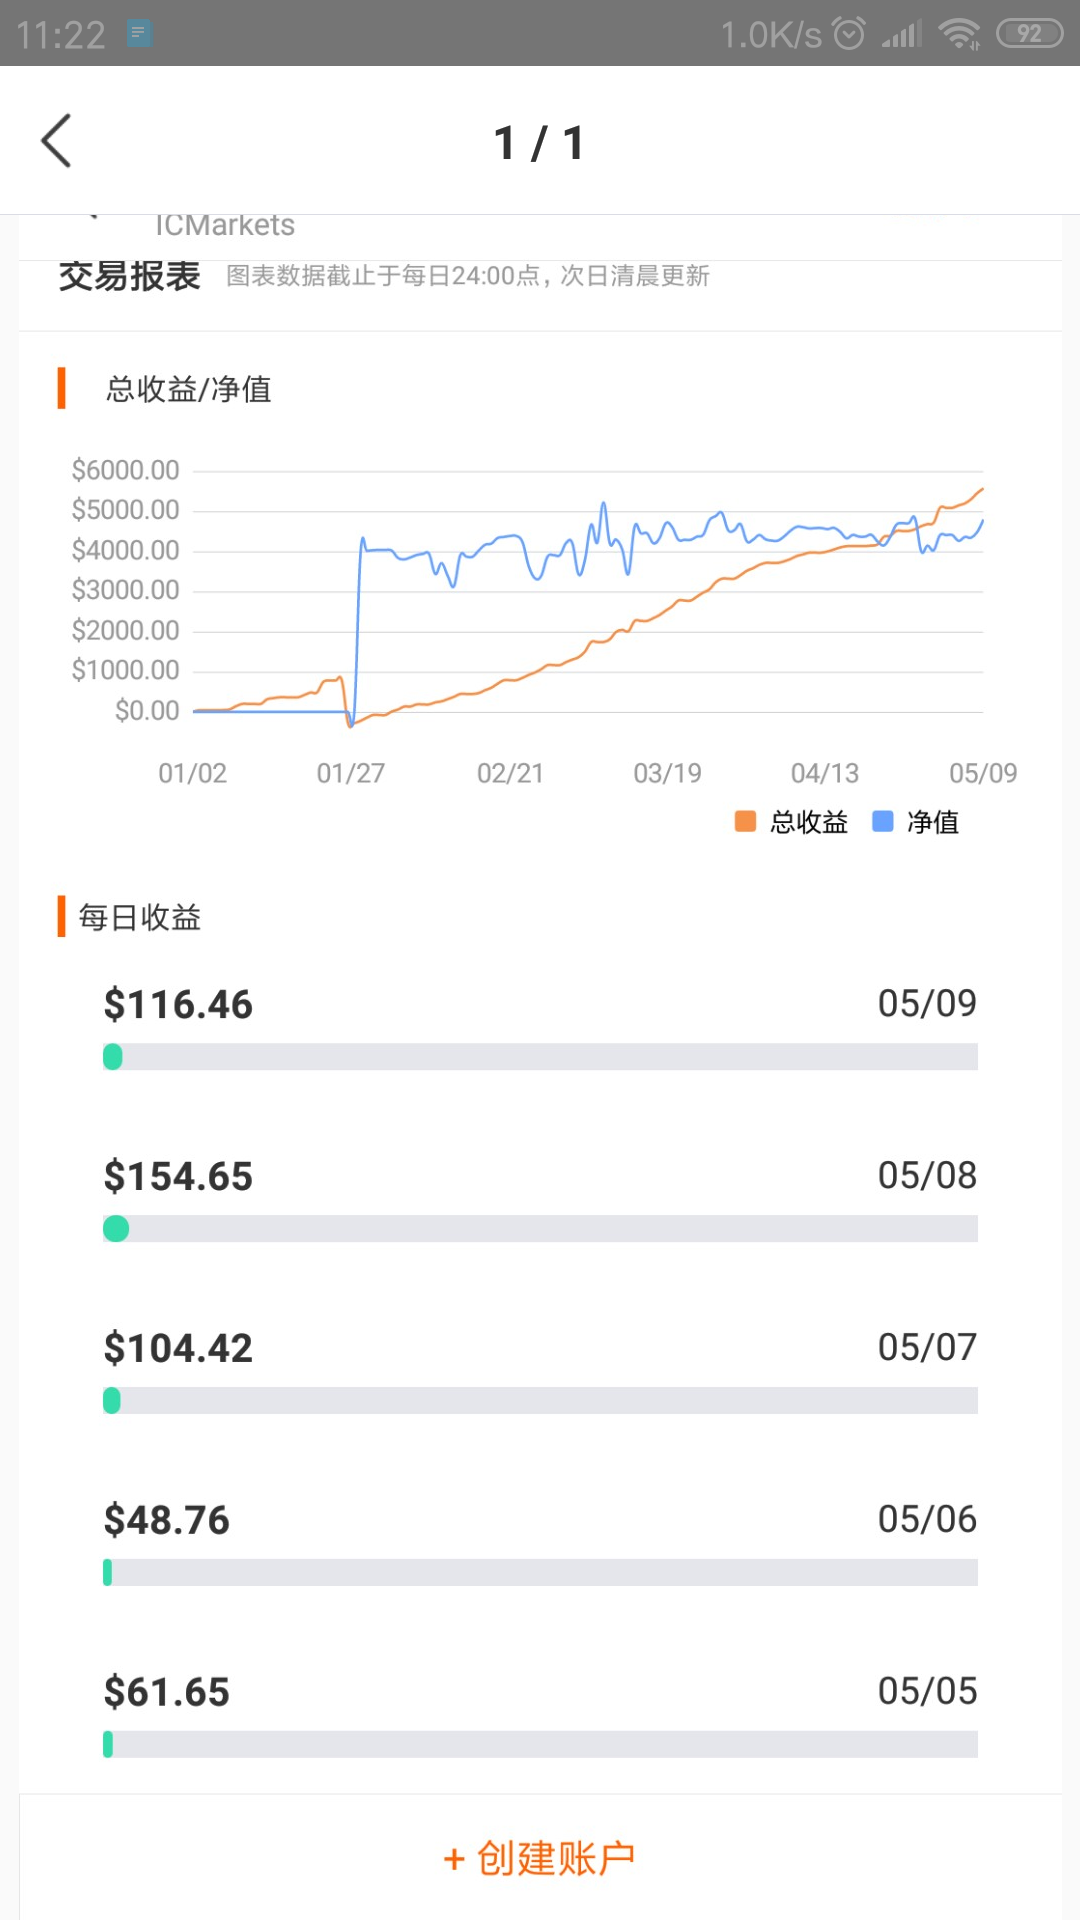Tap the blue notification icon beside the clock
Image resolution: width=1080 pixels, height=1920 pixels.
point(139,34)
